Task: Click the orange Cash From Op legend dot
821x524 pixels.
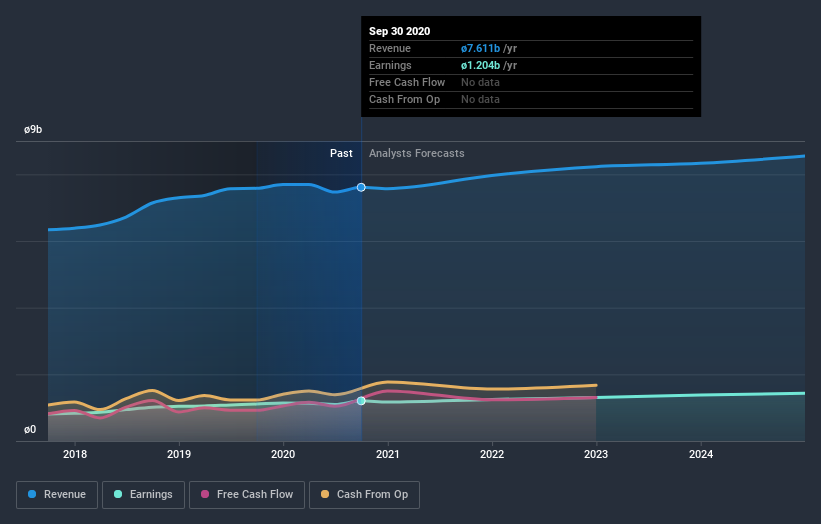Action: click(x=325, y=494)
